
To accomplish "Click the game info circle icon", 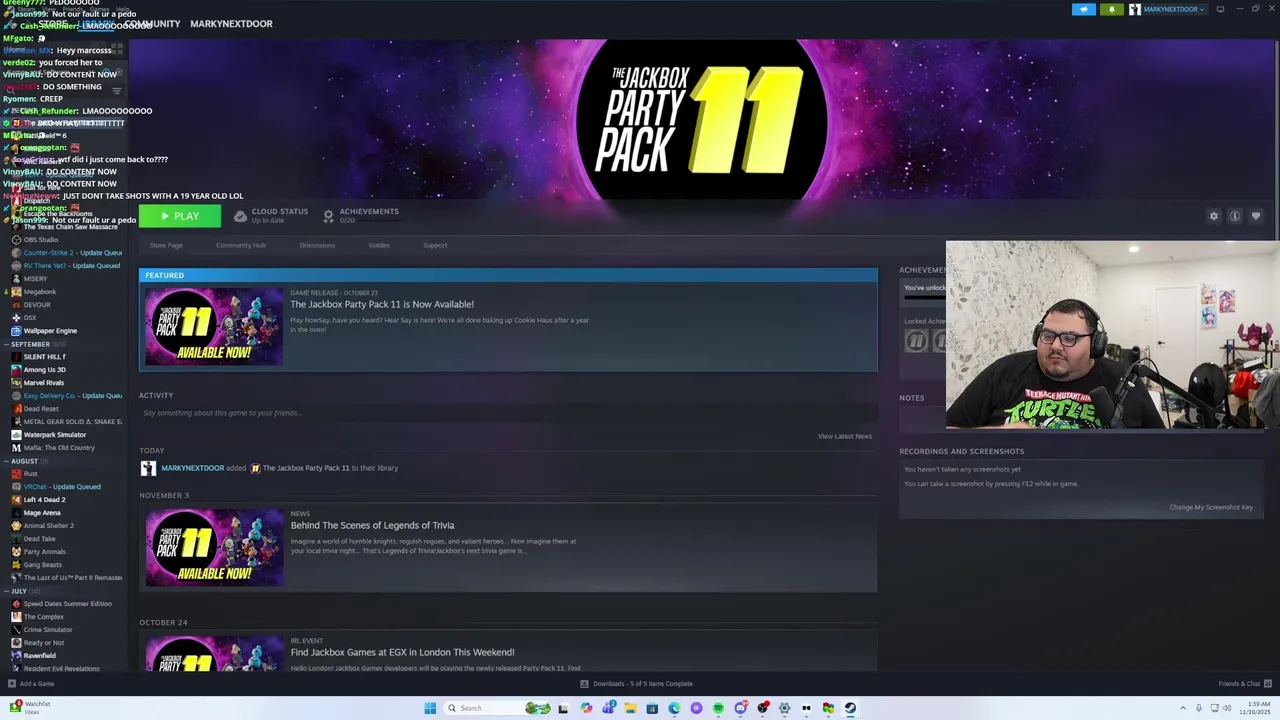I will coord(1235,216).
